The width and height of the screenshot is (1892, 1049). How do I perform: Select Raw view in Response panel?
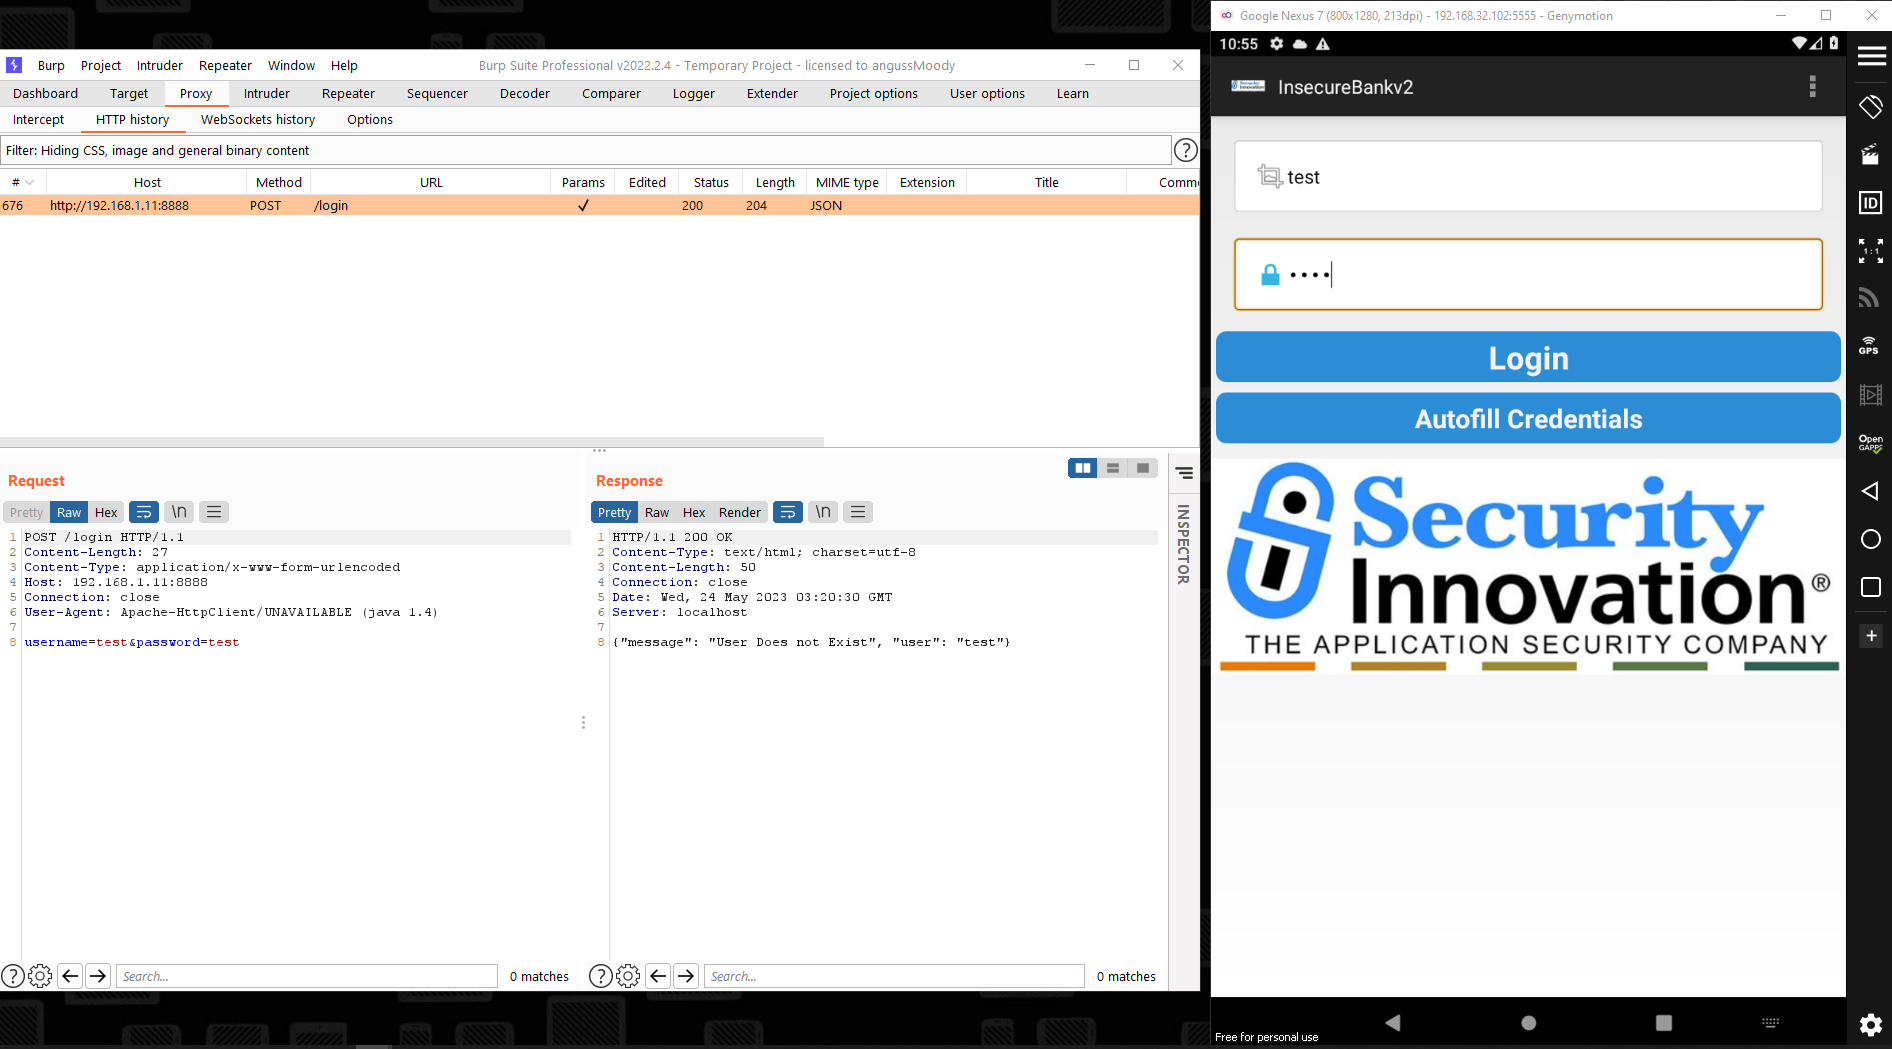pos(657,512)
